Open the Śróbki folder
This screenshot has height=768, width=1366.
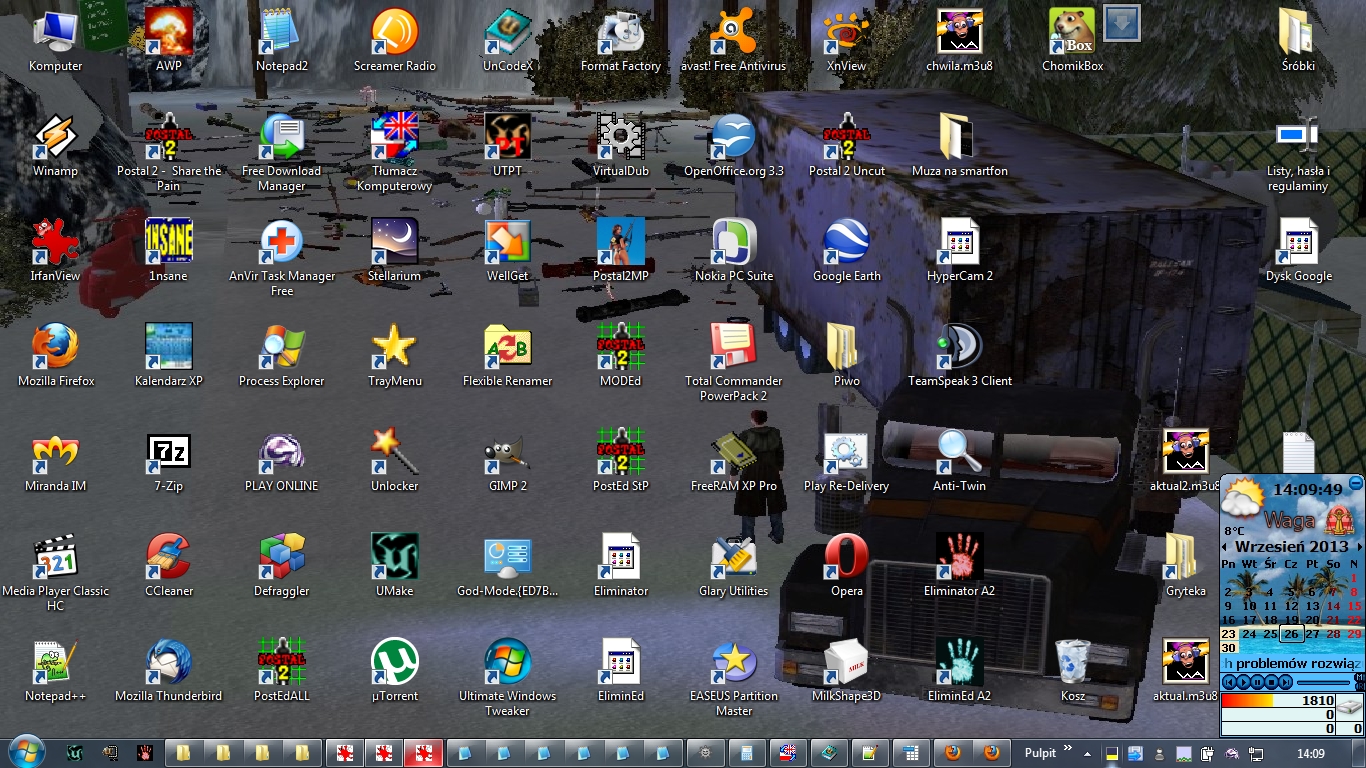tap(1298, 40)
